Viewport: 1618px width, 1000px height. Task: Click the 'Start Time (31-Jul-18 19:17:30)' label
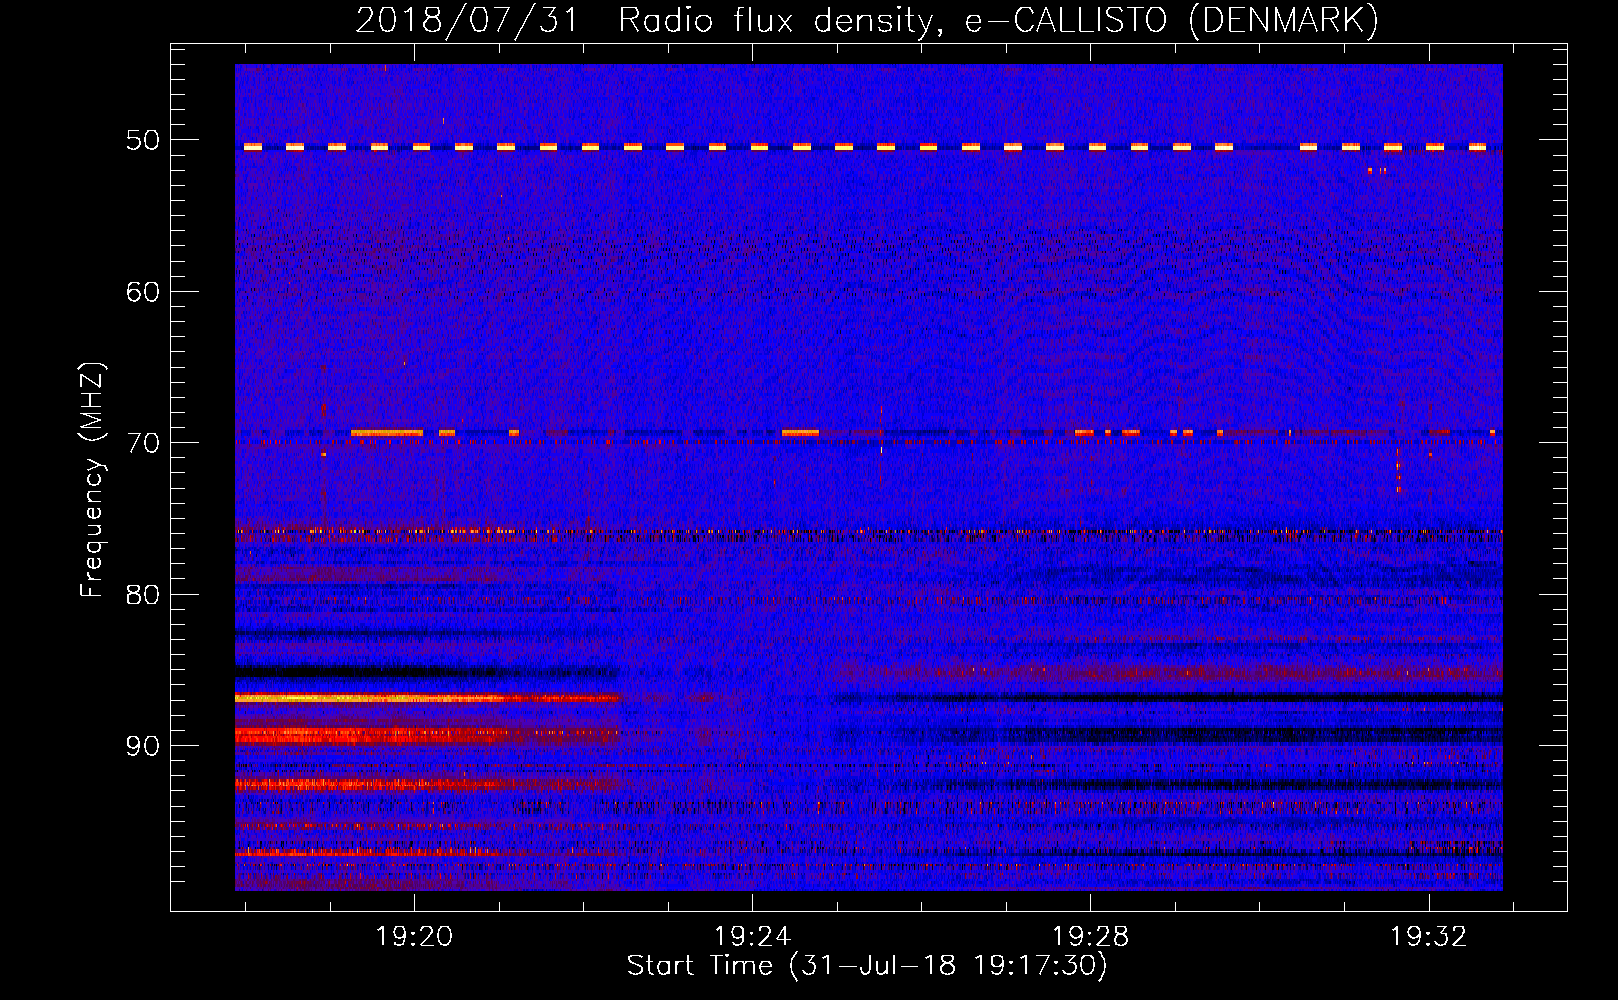click(x=867, y=966)
